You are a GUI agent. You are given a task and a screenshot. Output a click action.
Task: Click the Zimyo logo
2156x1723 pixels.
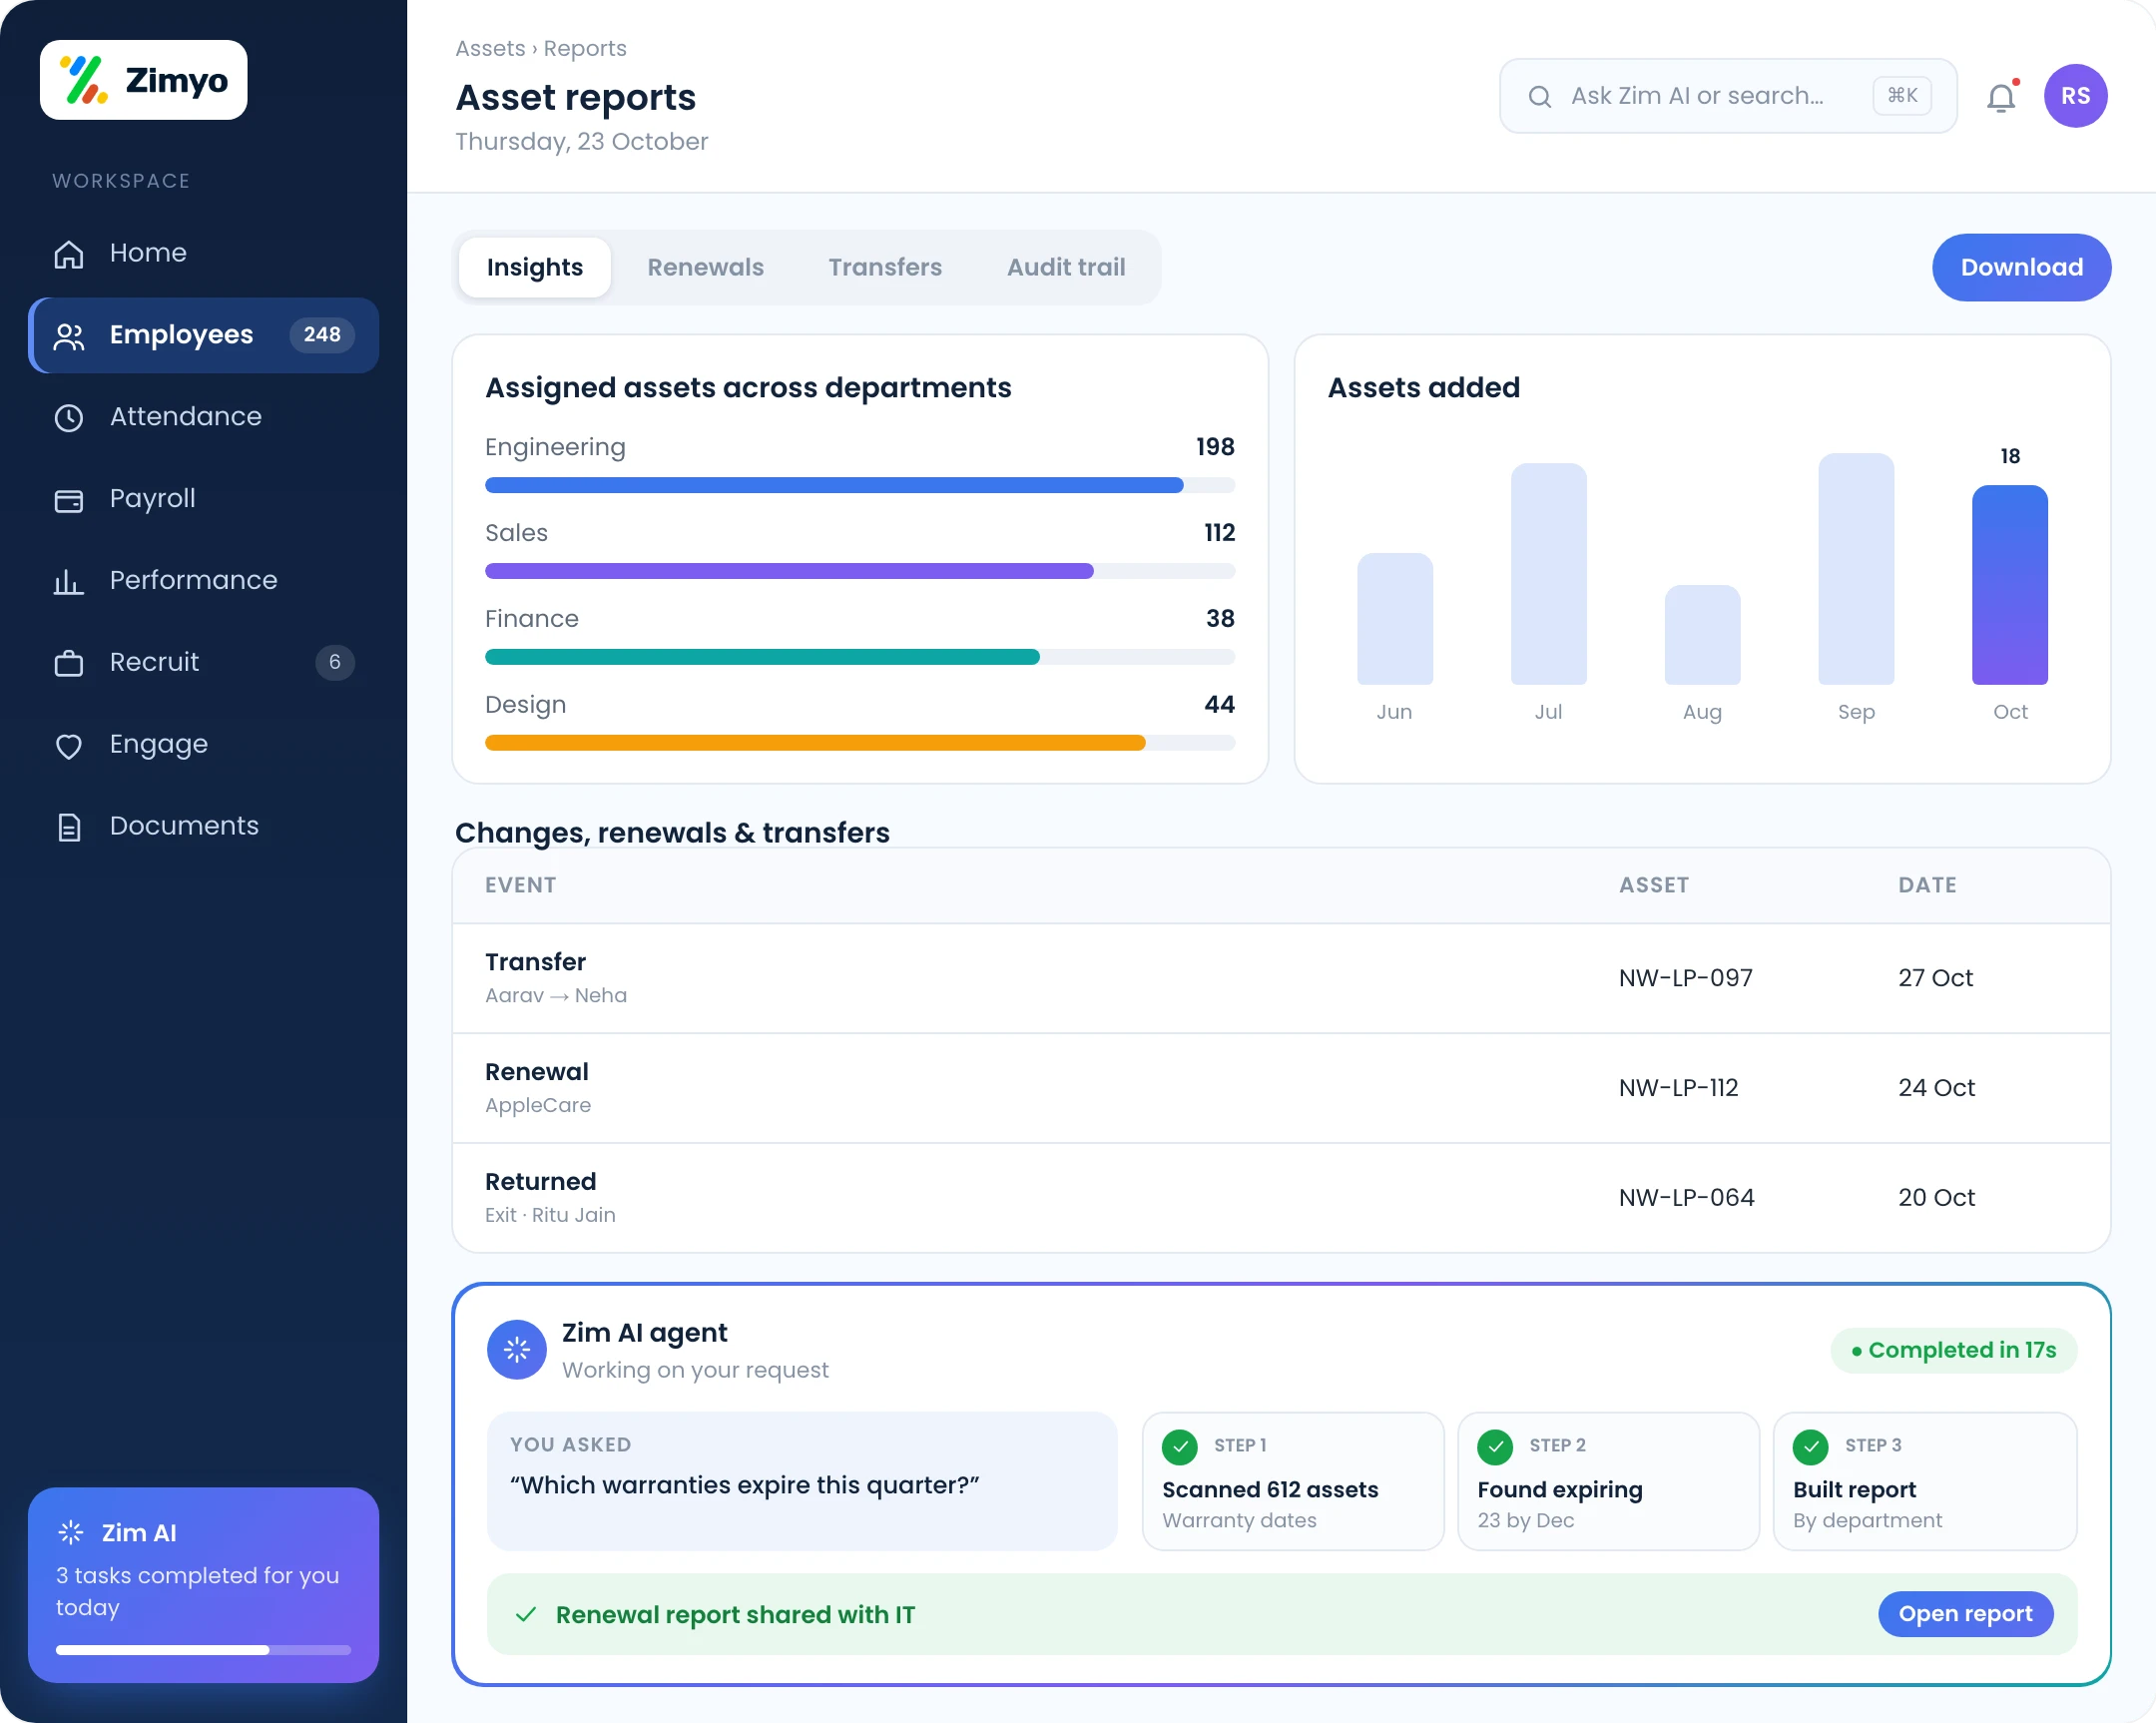[x=143, y=80]
